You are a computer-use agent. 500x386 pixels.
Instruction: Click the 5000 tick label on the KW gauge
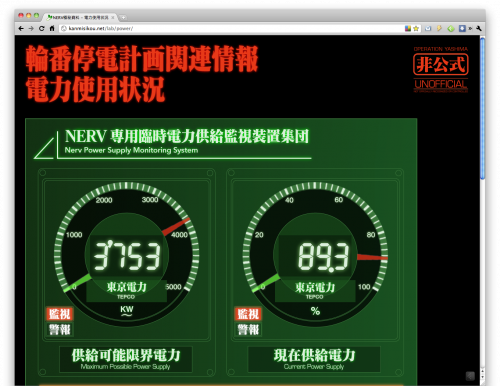173,287
